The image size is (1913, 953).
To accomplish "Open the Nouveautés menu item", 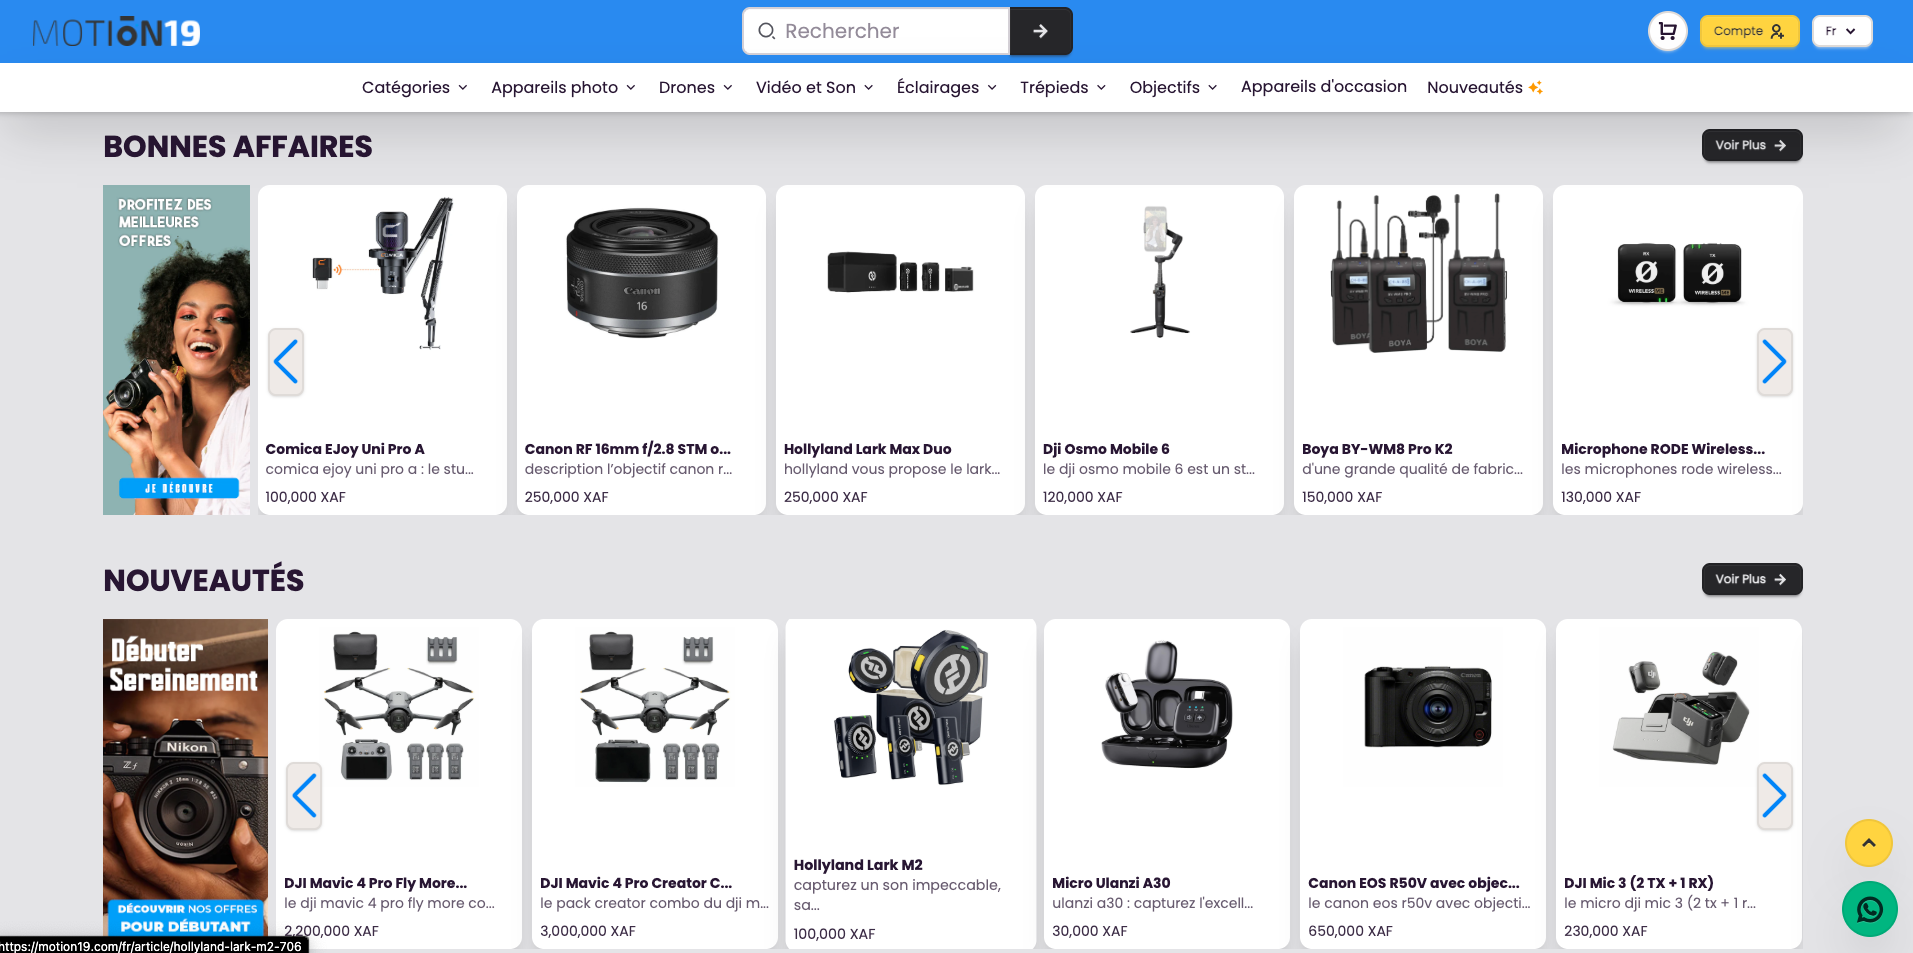I will coord(1483,88).
